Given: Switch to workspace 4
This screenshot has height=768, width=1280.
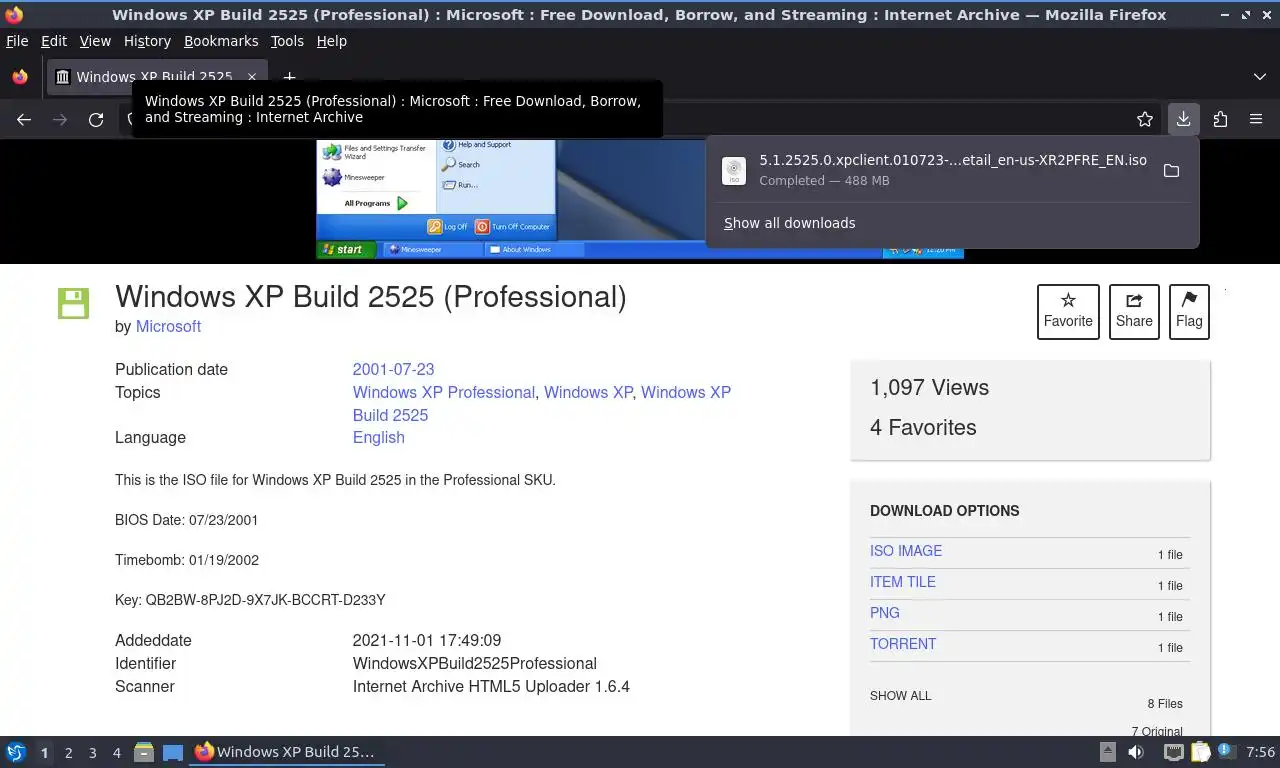Looking at the screenshot, I should pos(116,753).
